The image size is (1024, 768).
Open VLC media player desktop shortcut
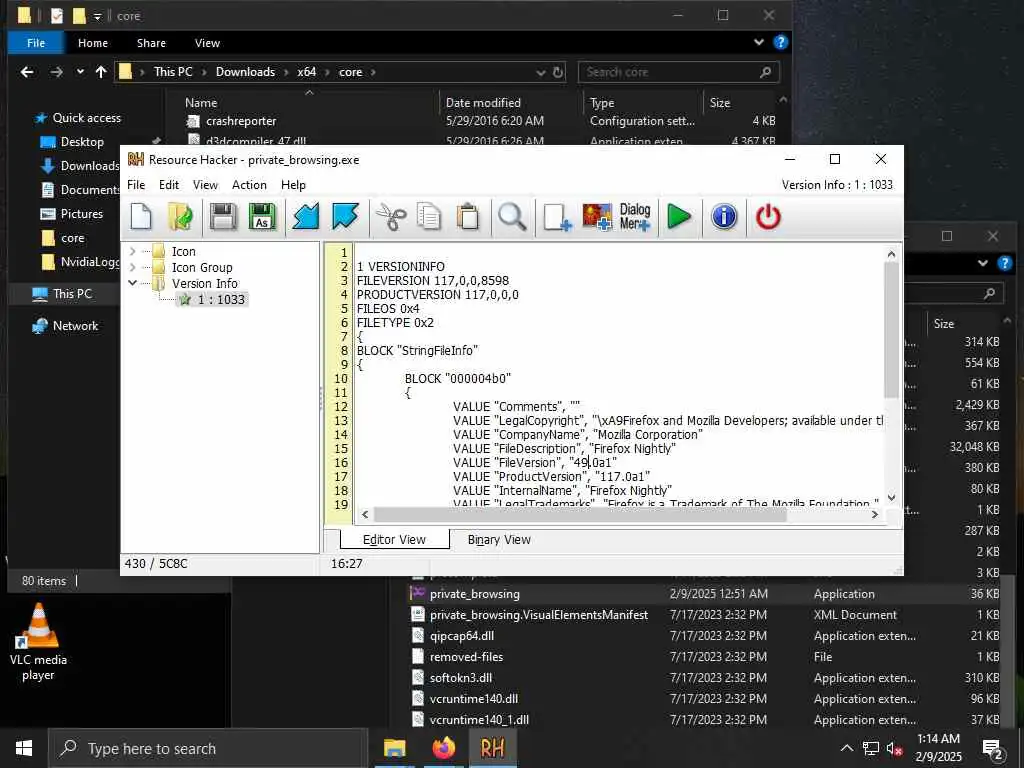39,642
